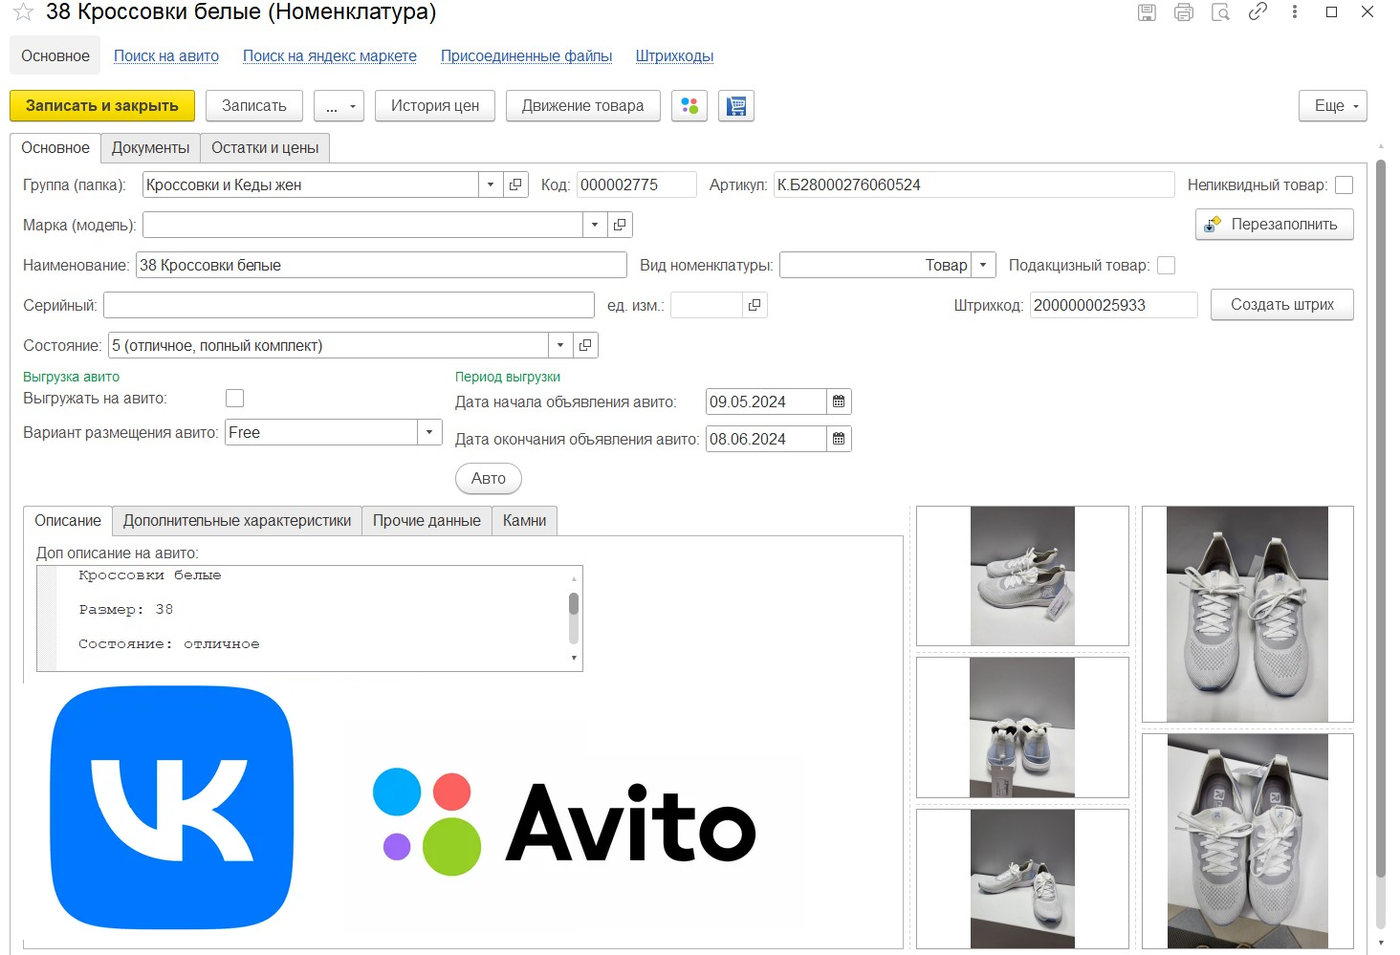
Task: Click the down arrow of the description text box
Action: [x=574, y=658]
